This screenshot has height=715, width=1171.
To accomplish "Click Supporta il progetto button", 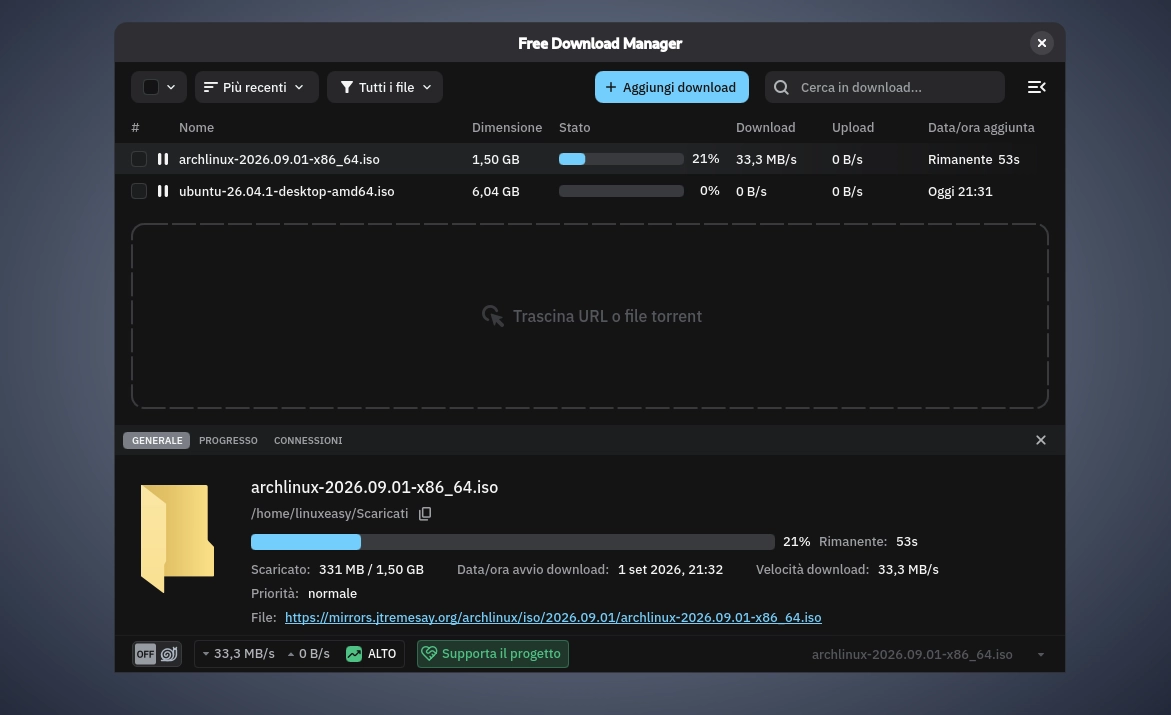I will [493, 654].
